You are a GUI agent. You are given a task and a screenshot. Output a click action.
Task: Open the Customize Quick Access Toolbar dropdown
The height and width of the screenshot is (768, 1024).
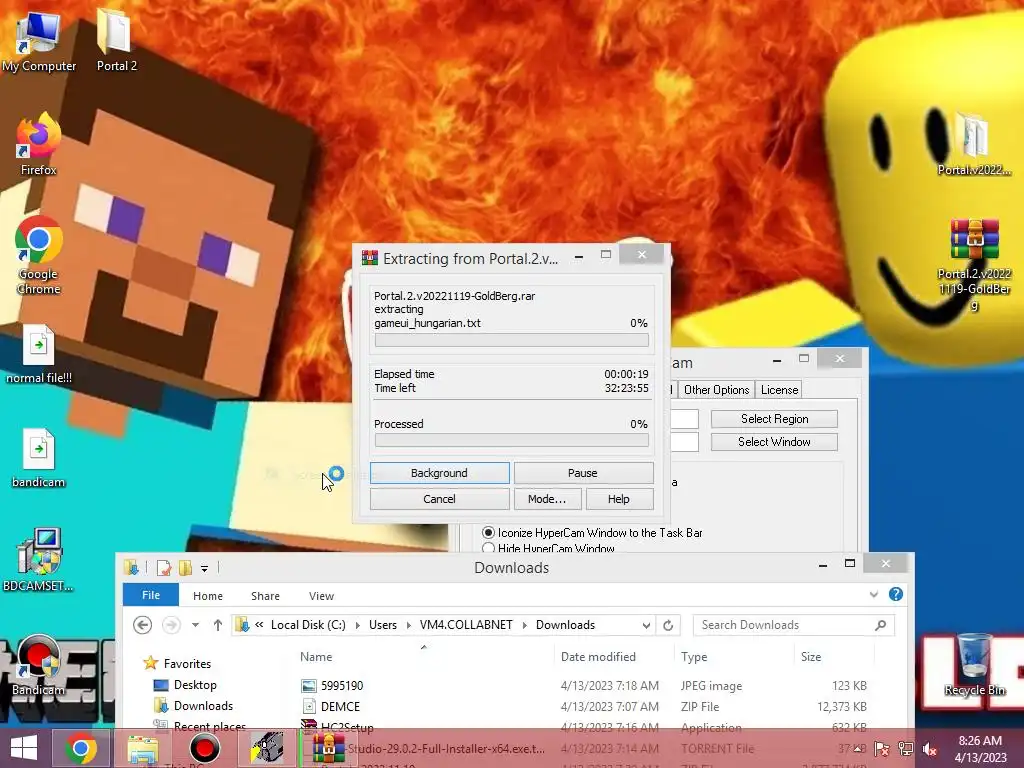point(204,568)
